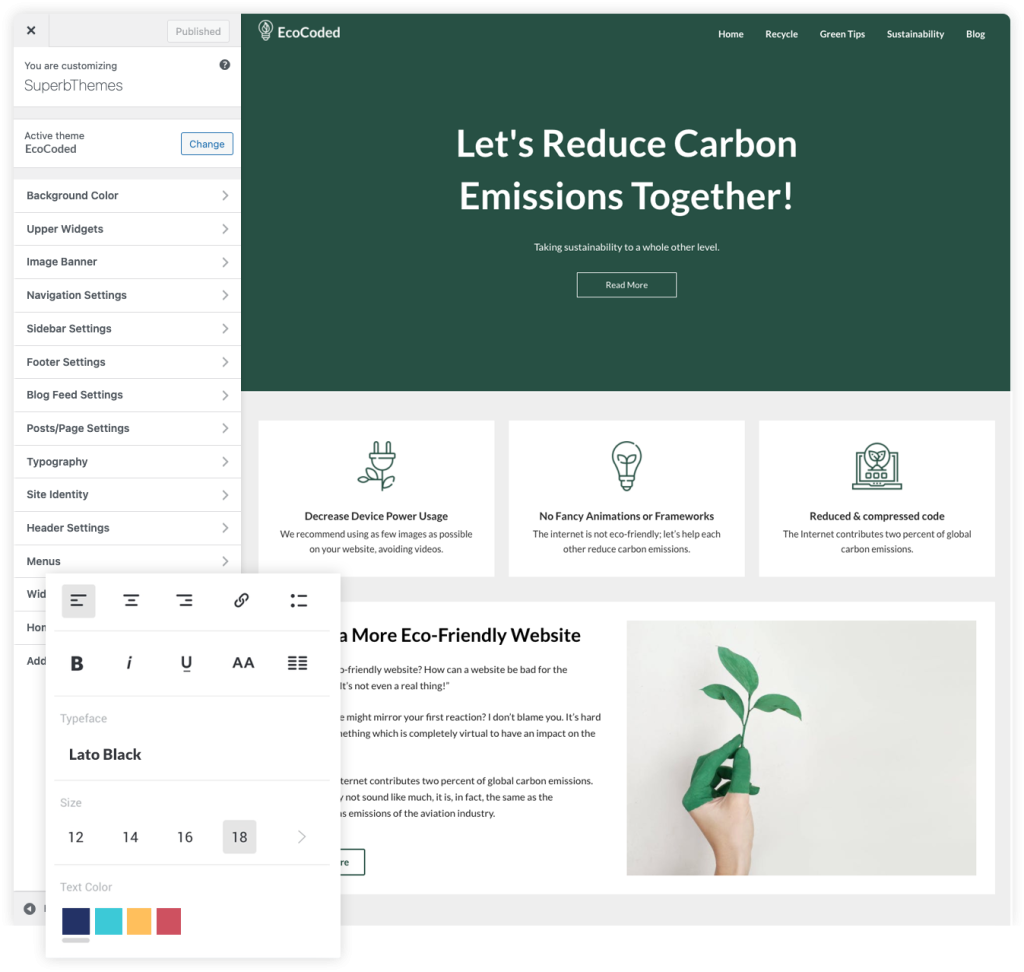Toggle bold formatting

point(77,662)
